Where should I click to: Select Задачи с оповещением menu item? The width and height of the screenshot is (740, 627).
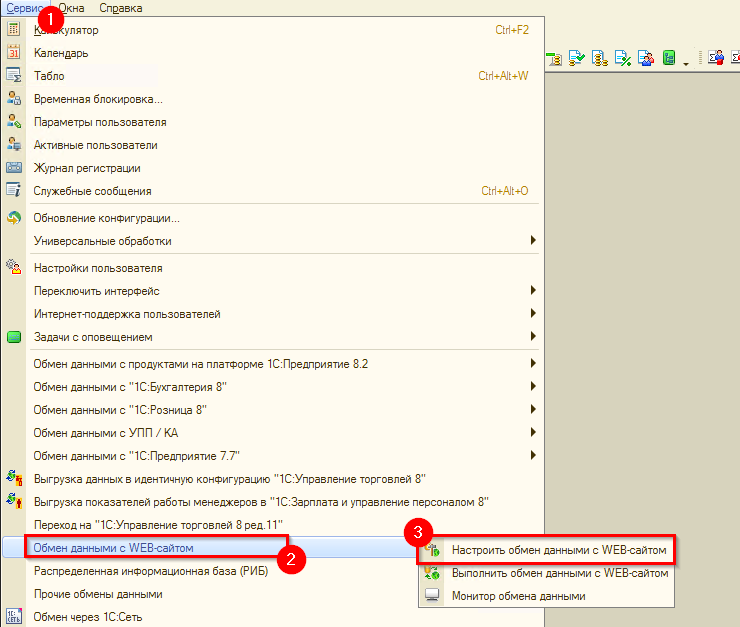point(93,337)
